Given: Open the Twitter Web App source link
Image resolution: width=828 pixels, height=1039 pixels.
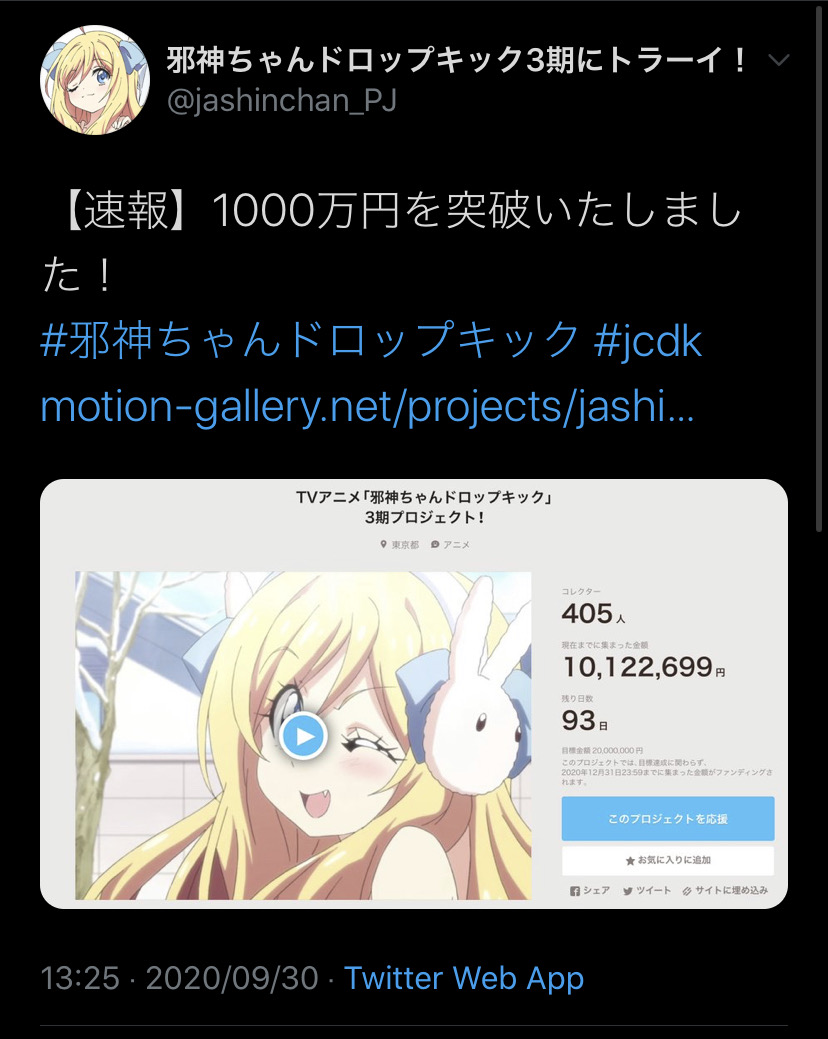Looking at the screenshot, I should pos(464,978).
